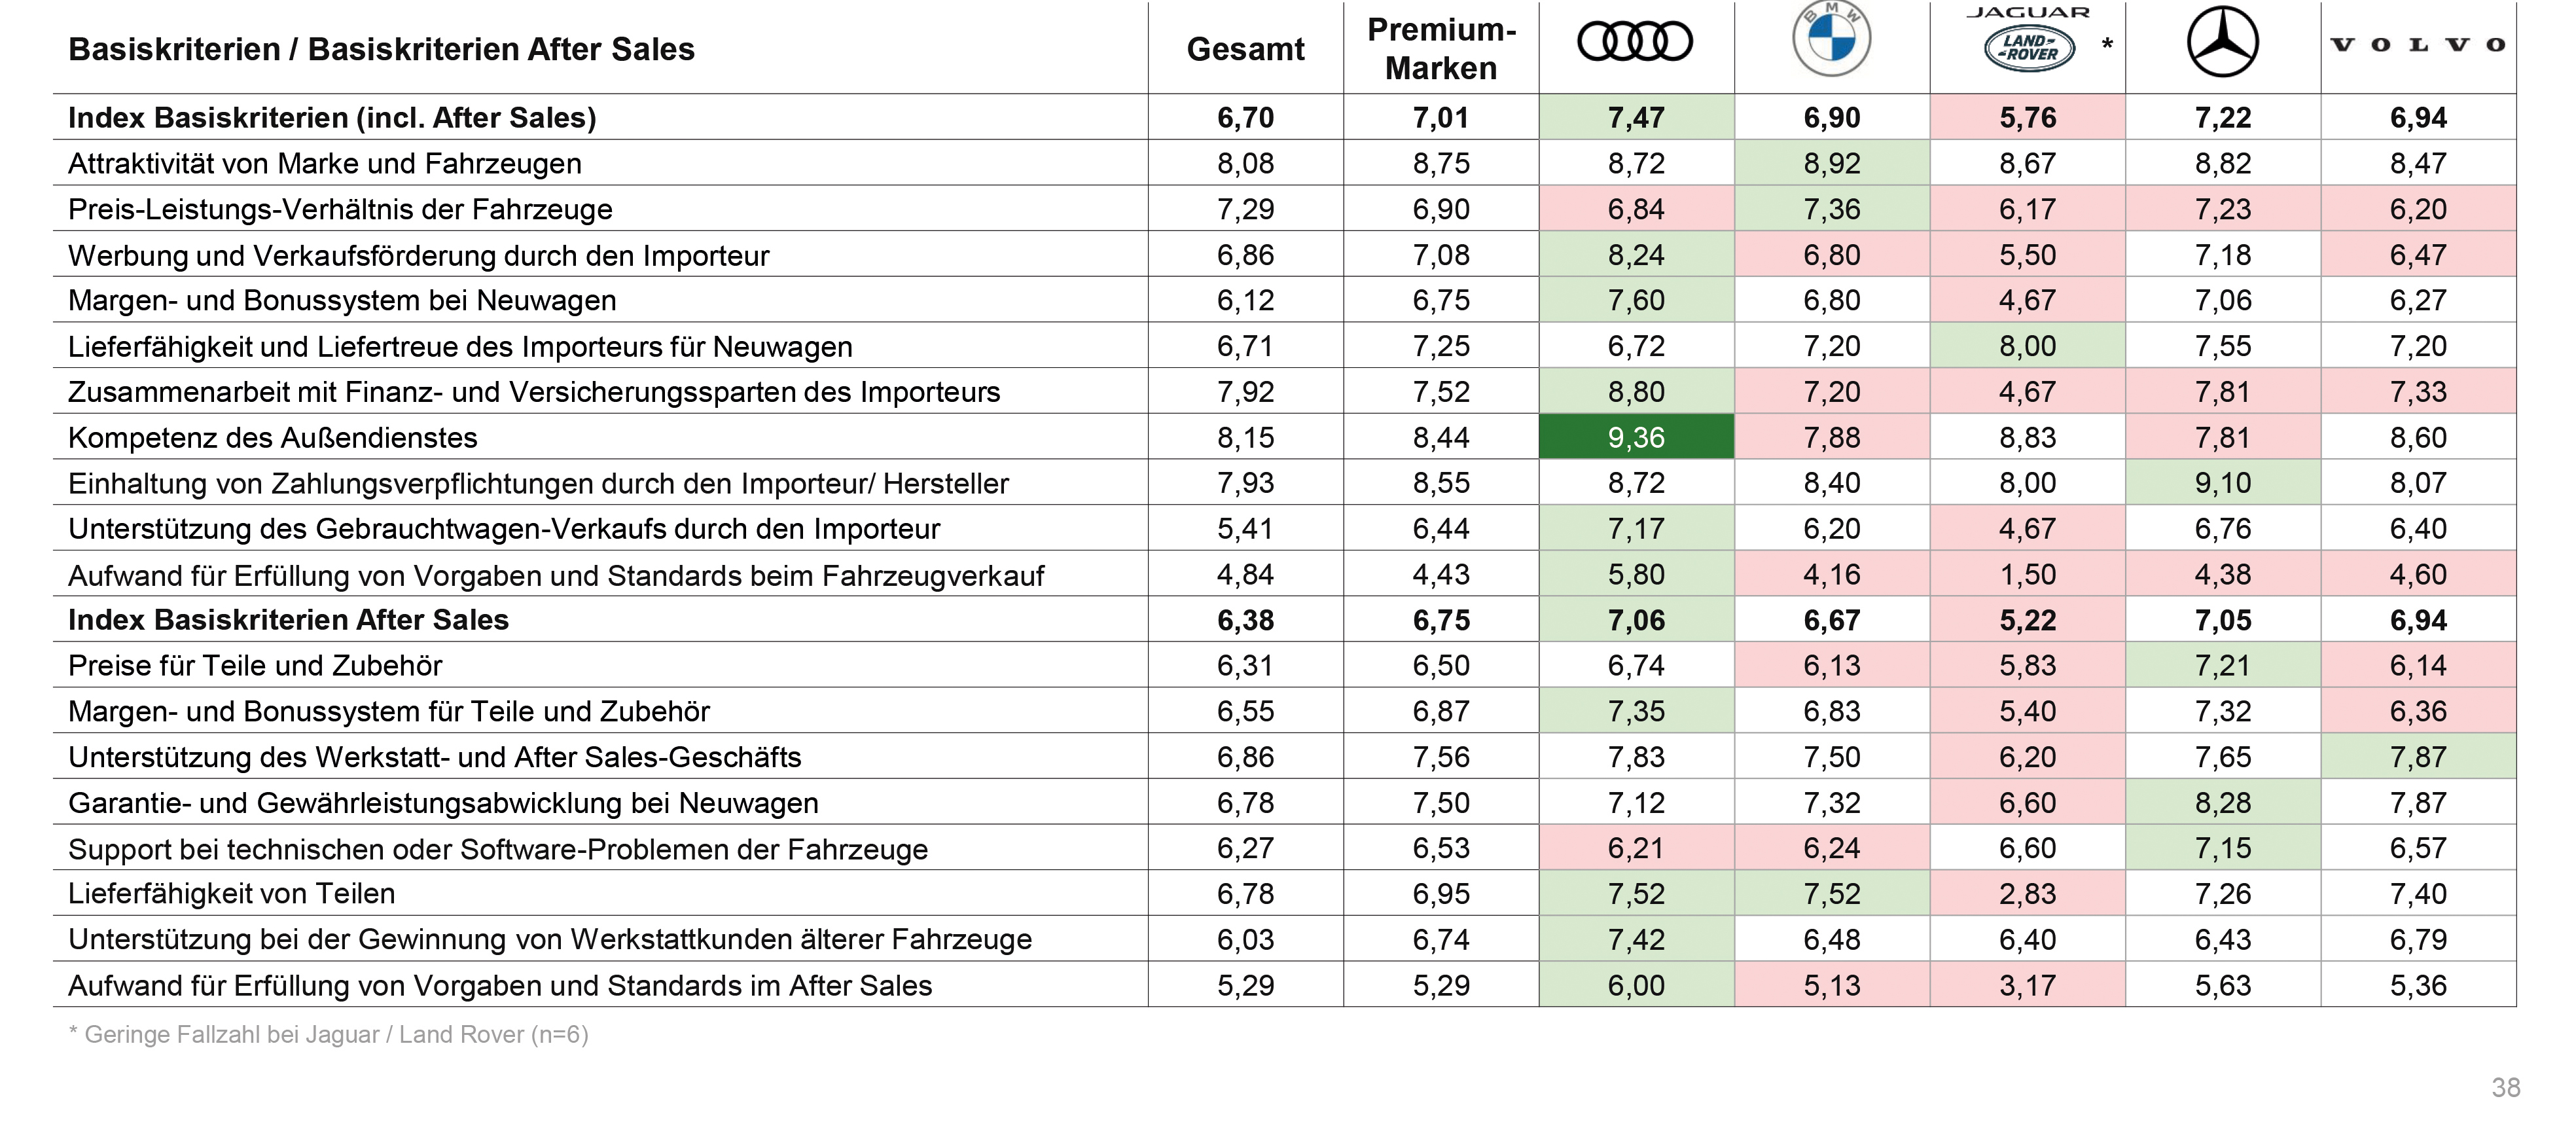Select the Jaguar Land Rover logo
Viewport: 2576px width, 1139px height.
(2028, 42)
